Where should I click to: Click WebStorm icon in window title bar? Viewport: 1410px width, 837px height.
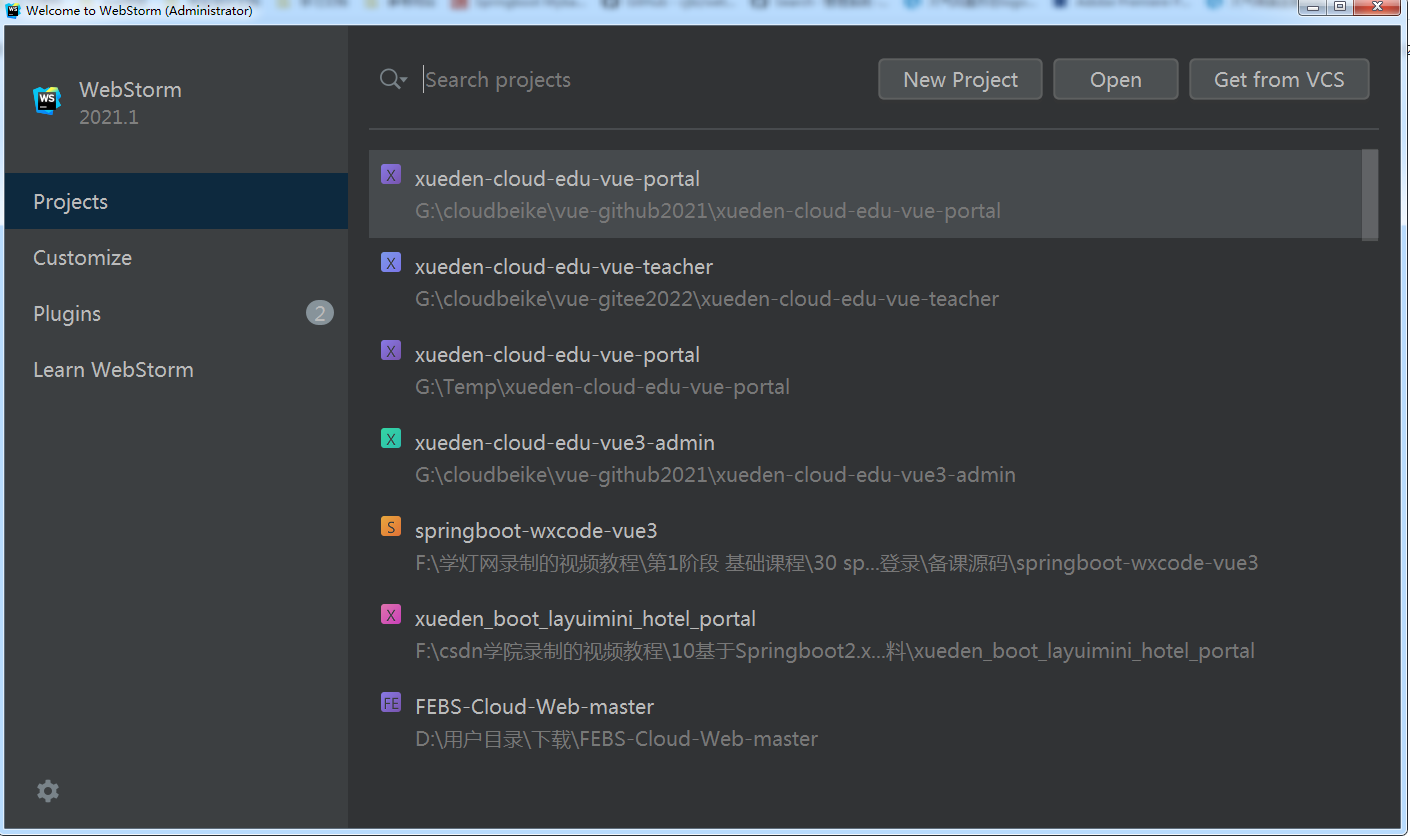pyautogui.click(x=13, y=10)
